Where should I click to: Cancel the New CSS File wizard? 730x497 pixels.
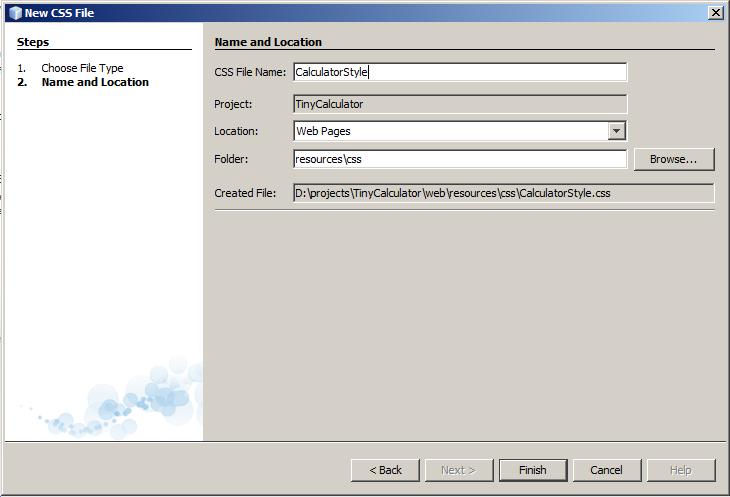(606, 470)
